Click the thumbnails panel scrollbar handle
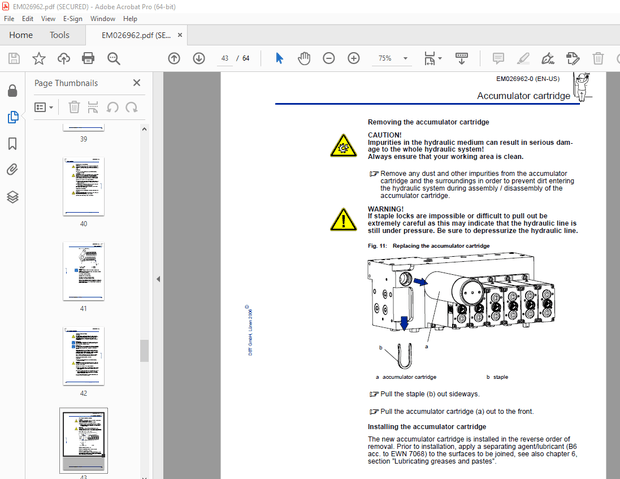Image resolution: width=620 pixels, height=479 pixels. (x=144, y=350)
